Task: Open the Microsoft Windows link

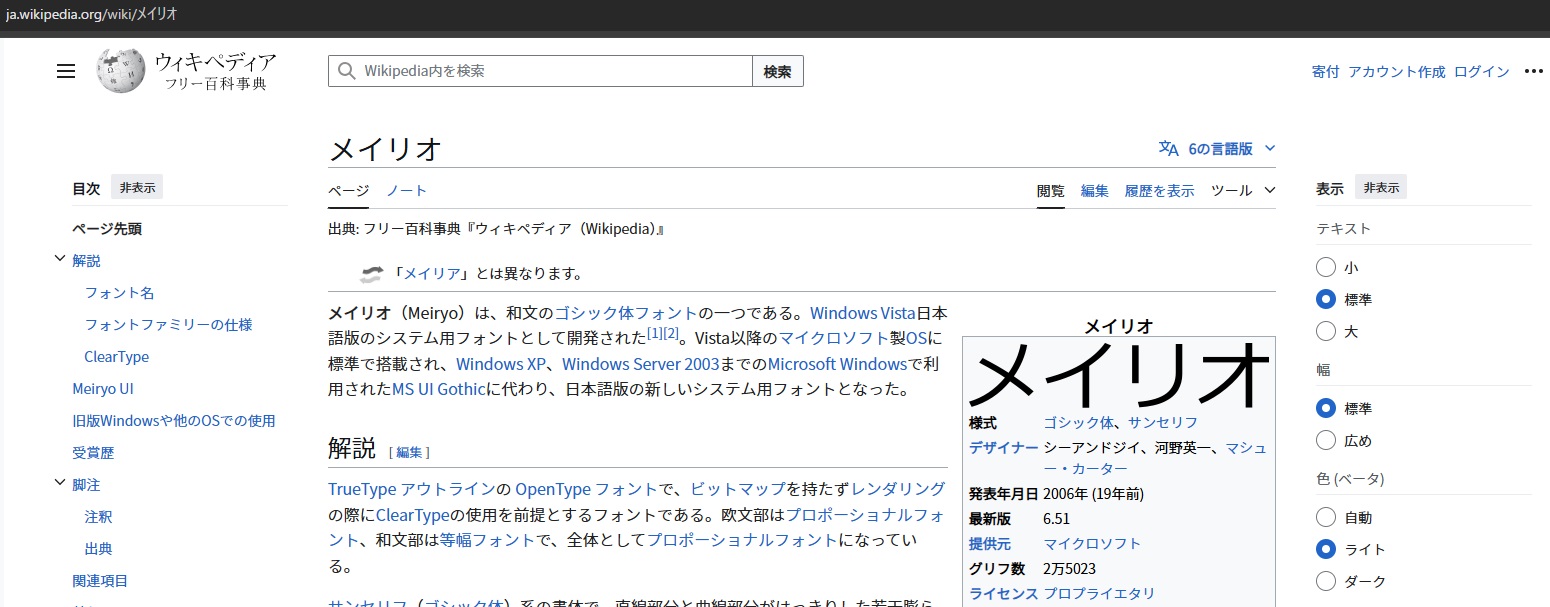Action: coord(837,364)
